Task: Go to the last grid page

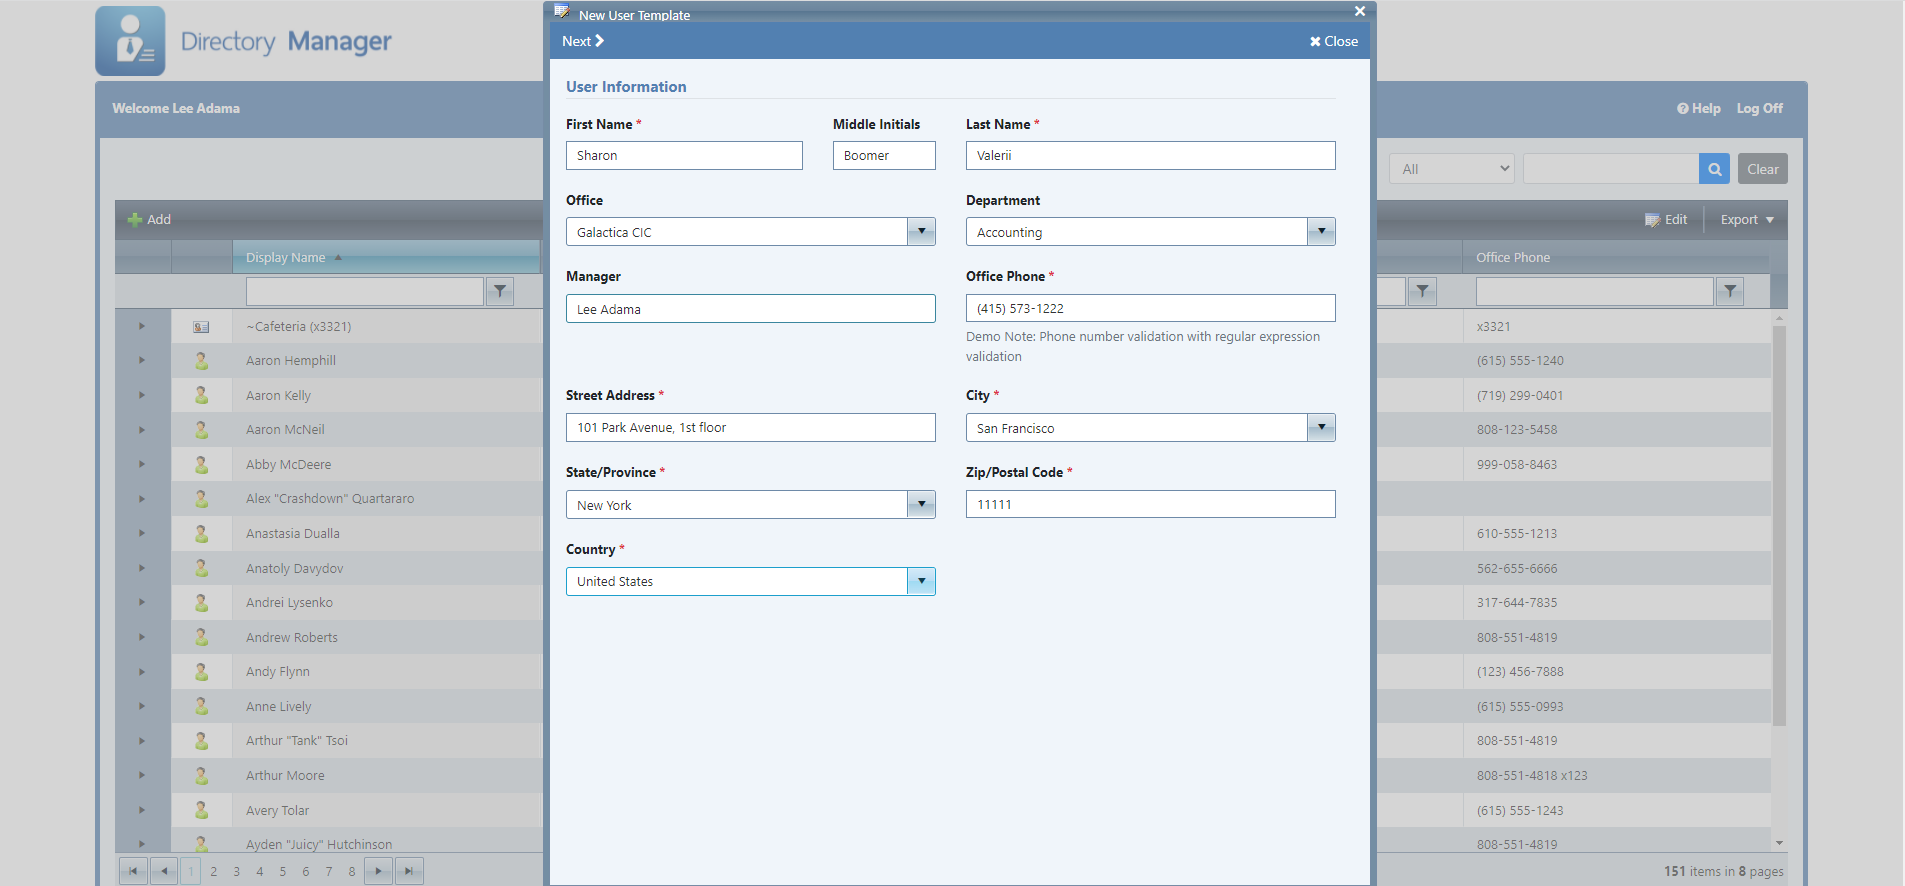Action: pyautogui.click(x=409, y=871)
